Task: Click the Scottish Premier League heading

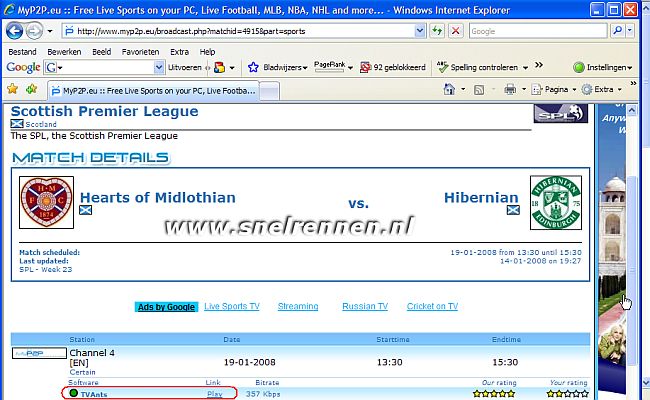Action: pyautogui.click(x=104, y=111)
